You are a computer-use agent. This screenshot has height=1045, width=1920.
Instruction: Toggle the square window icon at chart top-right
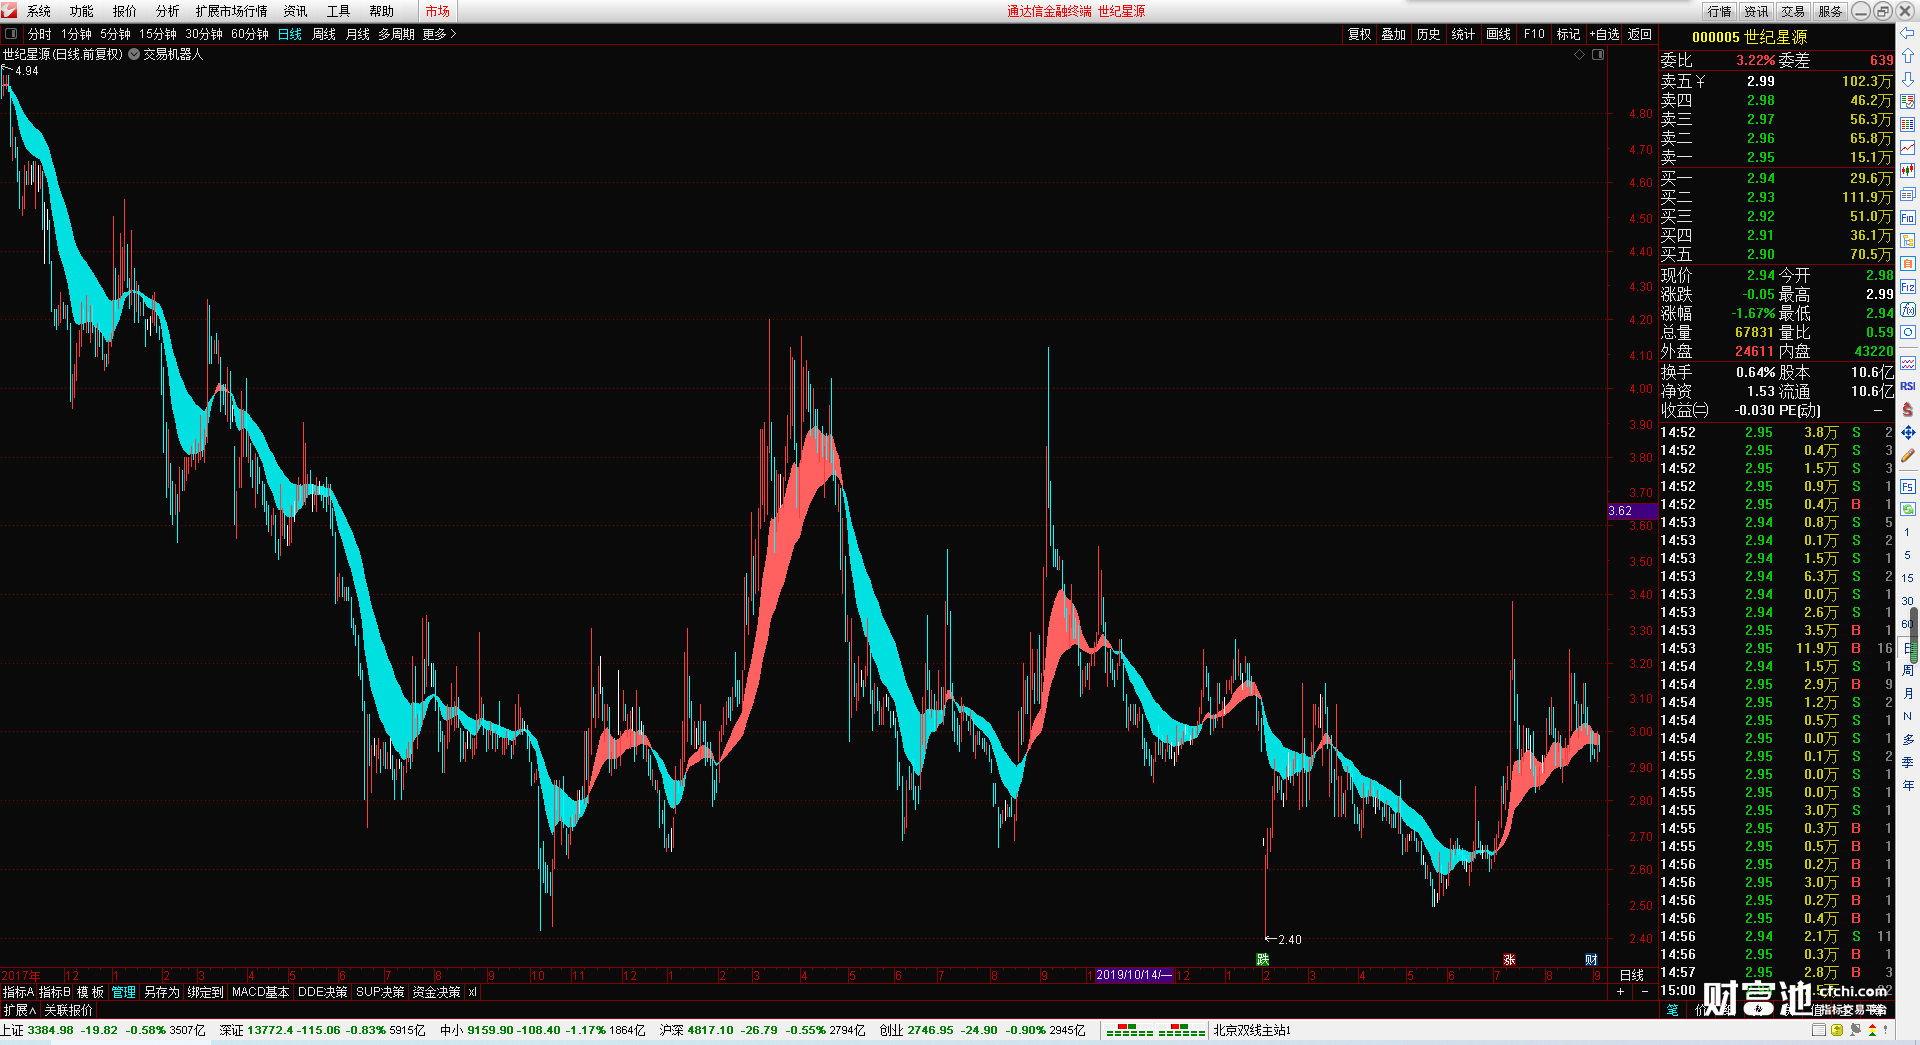pos(1598,55)
